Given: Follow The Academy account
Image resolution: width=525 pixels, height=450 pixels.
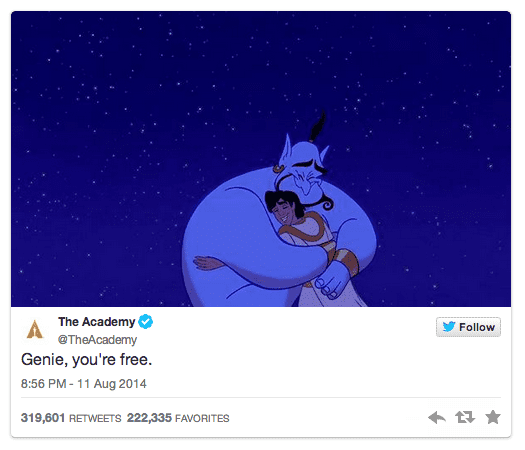Looking at the screenshot, I should click(468, 327).
